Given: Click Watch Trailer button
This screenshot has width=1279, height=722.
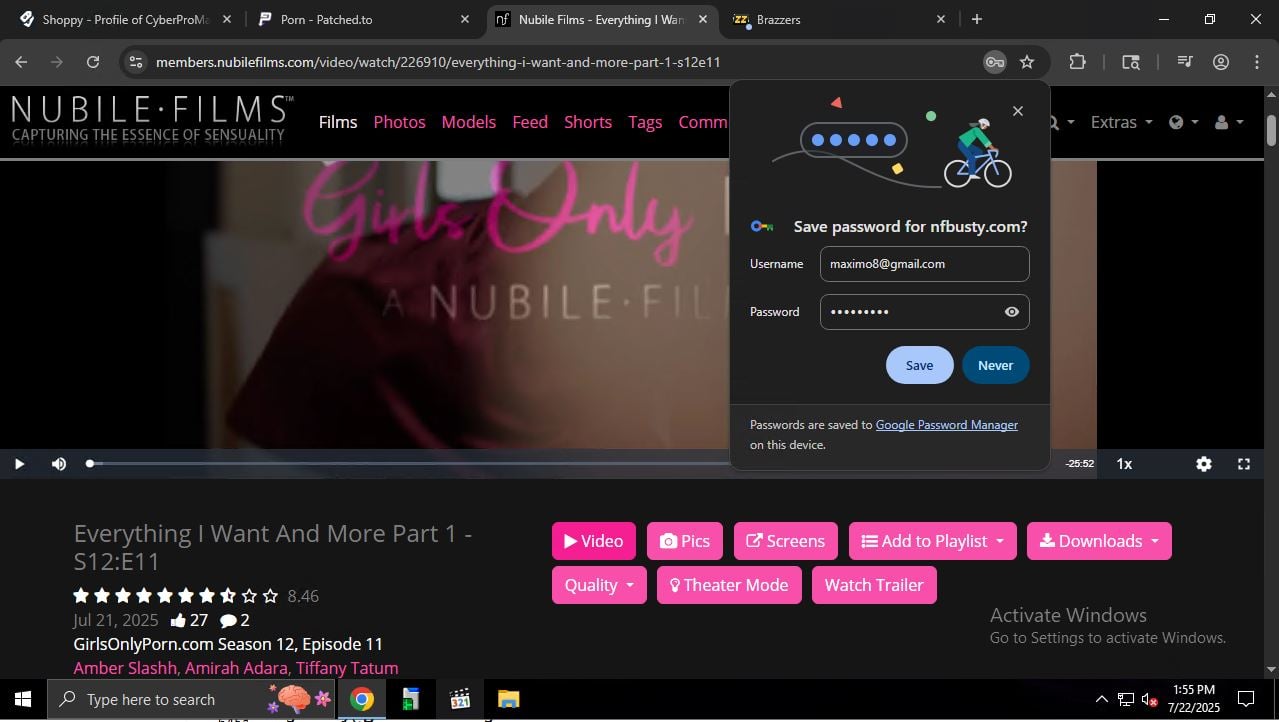Looking at the screenshot, I should point(874,585).
